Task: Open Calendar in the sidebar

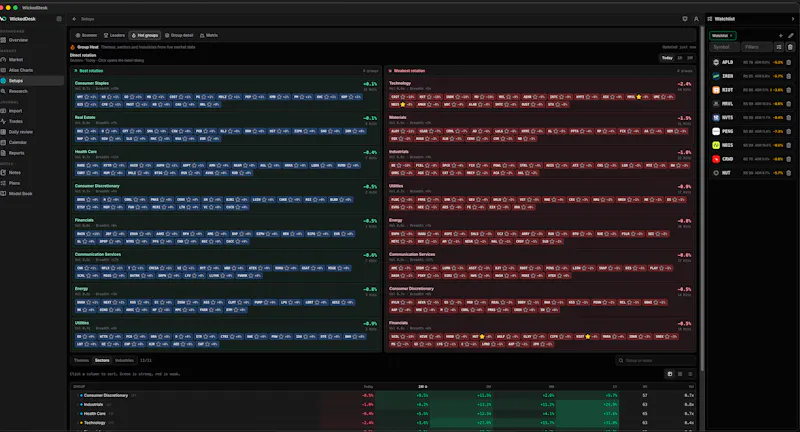Action: 17,142
